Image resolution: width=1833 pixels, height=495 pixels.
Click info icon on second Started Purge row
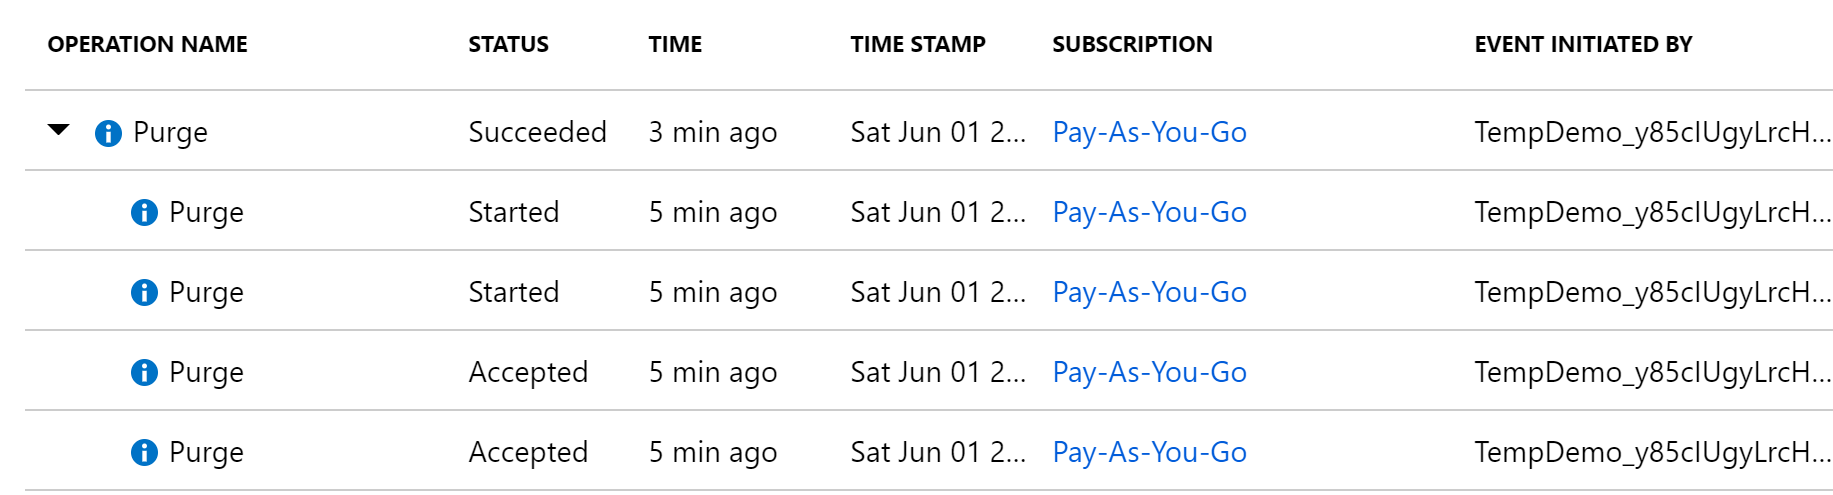point(144,292)
